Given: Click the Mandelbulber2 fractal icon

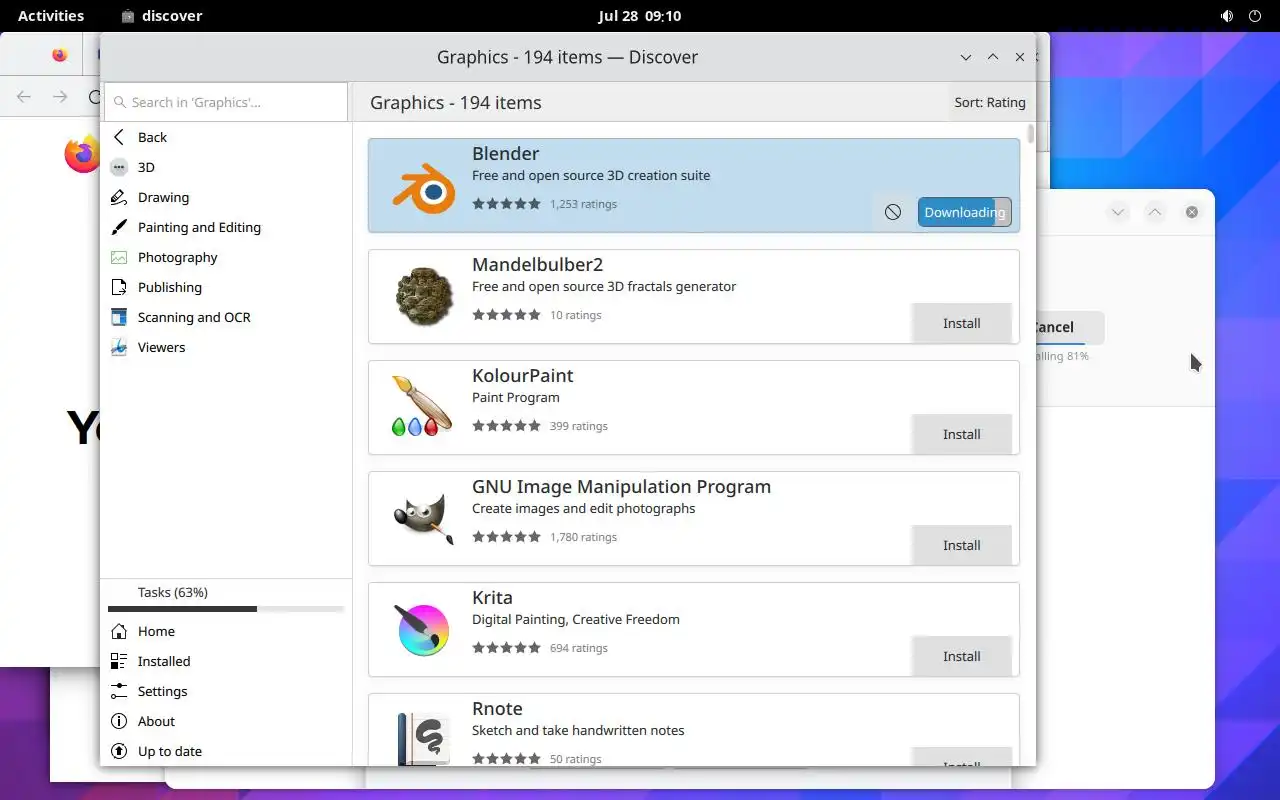Looking at the screenshot, I should pos(424,297).
